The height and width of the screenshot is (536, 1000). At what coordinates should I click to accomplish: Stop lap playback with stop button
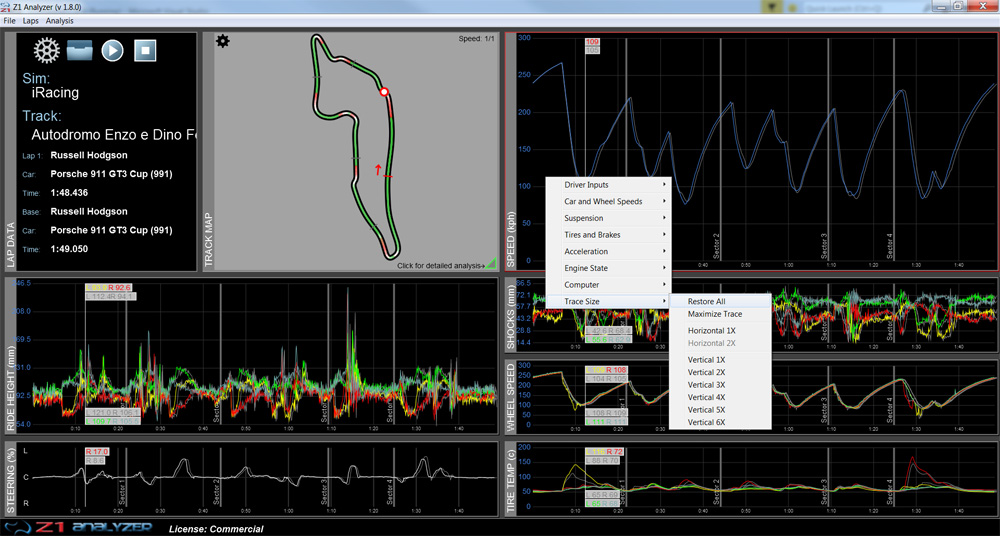[145, 50]
